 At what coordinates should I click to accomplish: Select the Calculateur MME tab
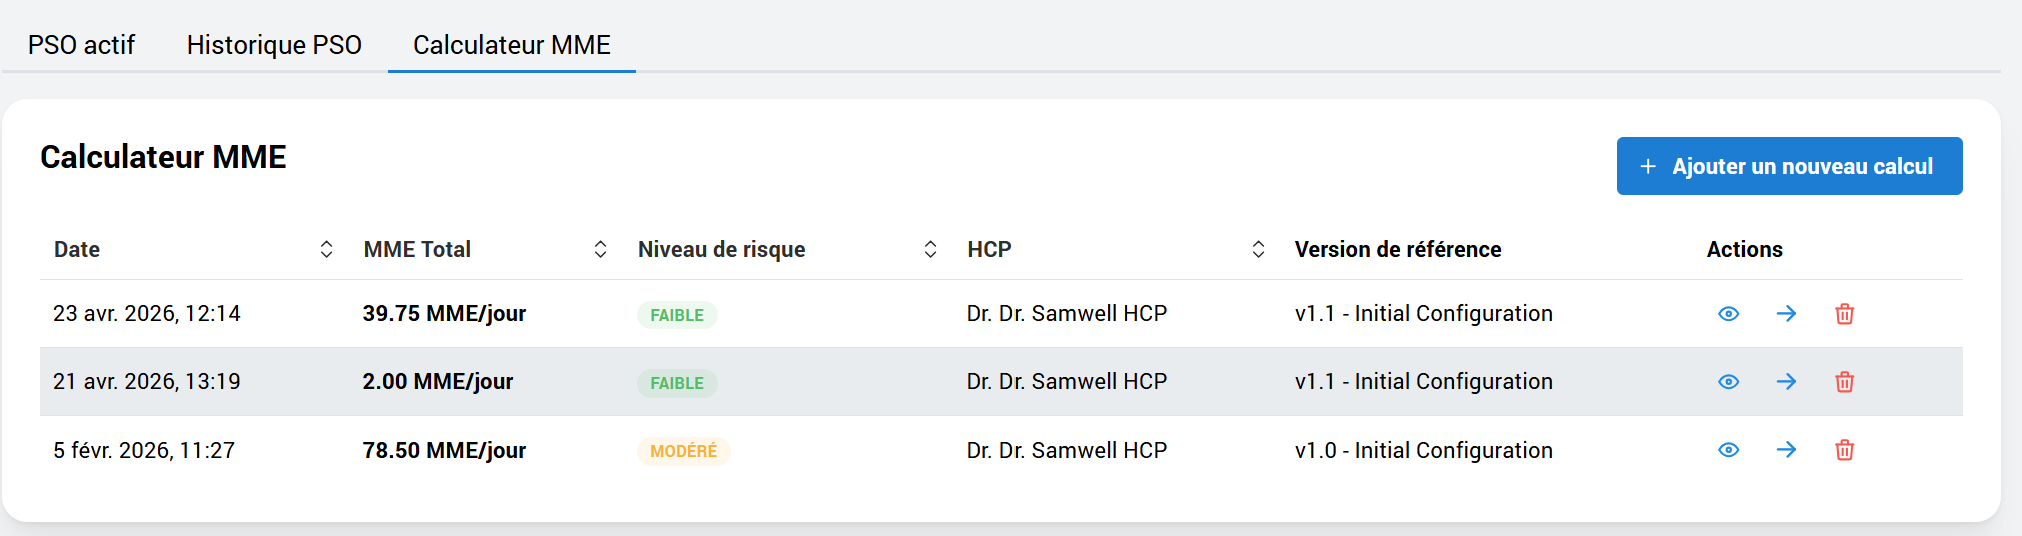(512, 45)
